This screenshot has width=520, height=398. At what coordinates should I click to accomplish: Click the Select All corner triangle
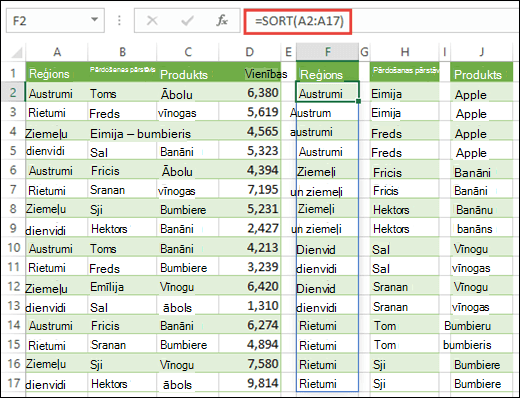16,52
